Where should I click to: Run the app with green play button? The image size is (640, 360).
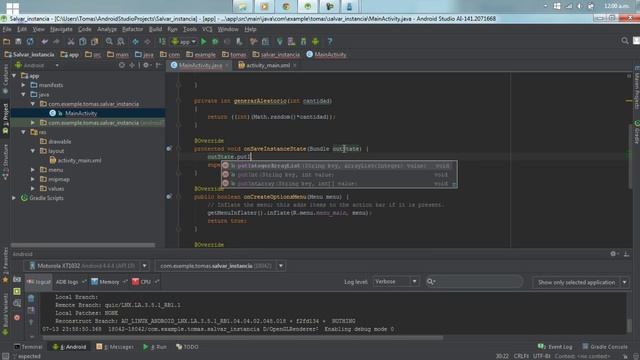tap(204, 41)
